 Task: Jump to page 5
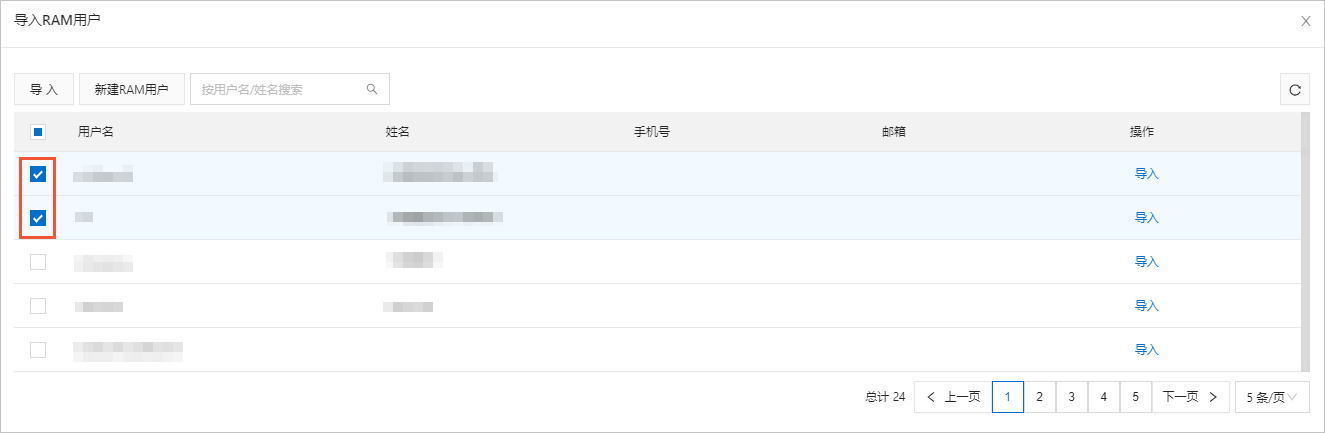pos(1135,397)
